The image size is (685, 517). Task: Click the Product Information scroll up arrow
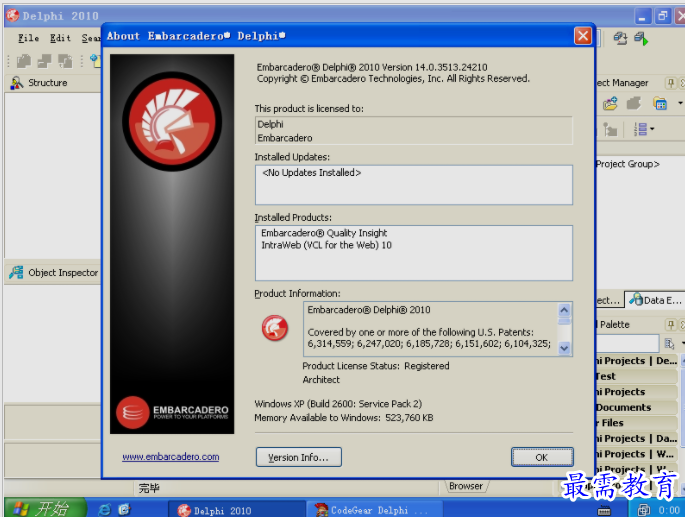point(564,310)
